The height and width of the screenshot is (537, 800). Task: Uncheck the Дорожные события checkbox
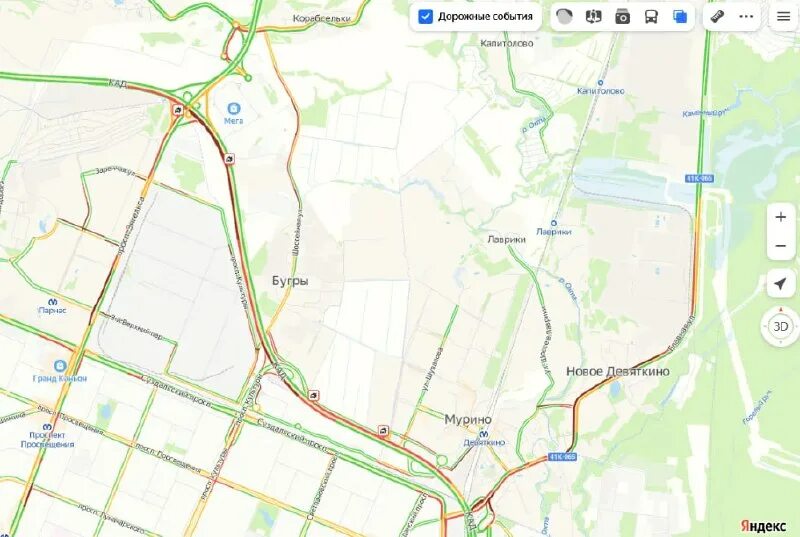point(425,16)
